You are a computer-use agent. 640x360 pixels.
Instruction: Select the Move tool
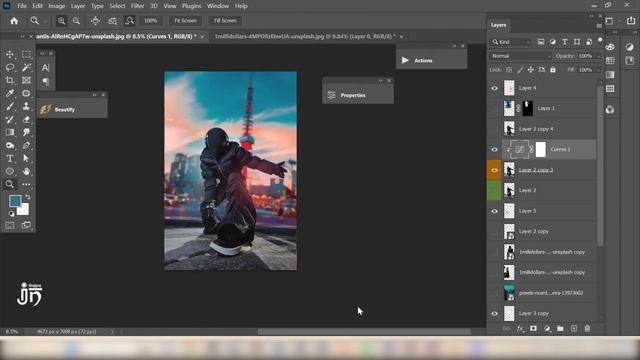coord(10,54)
